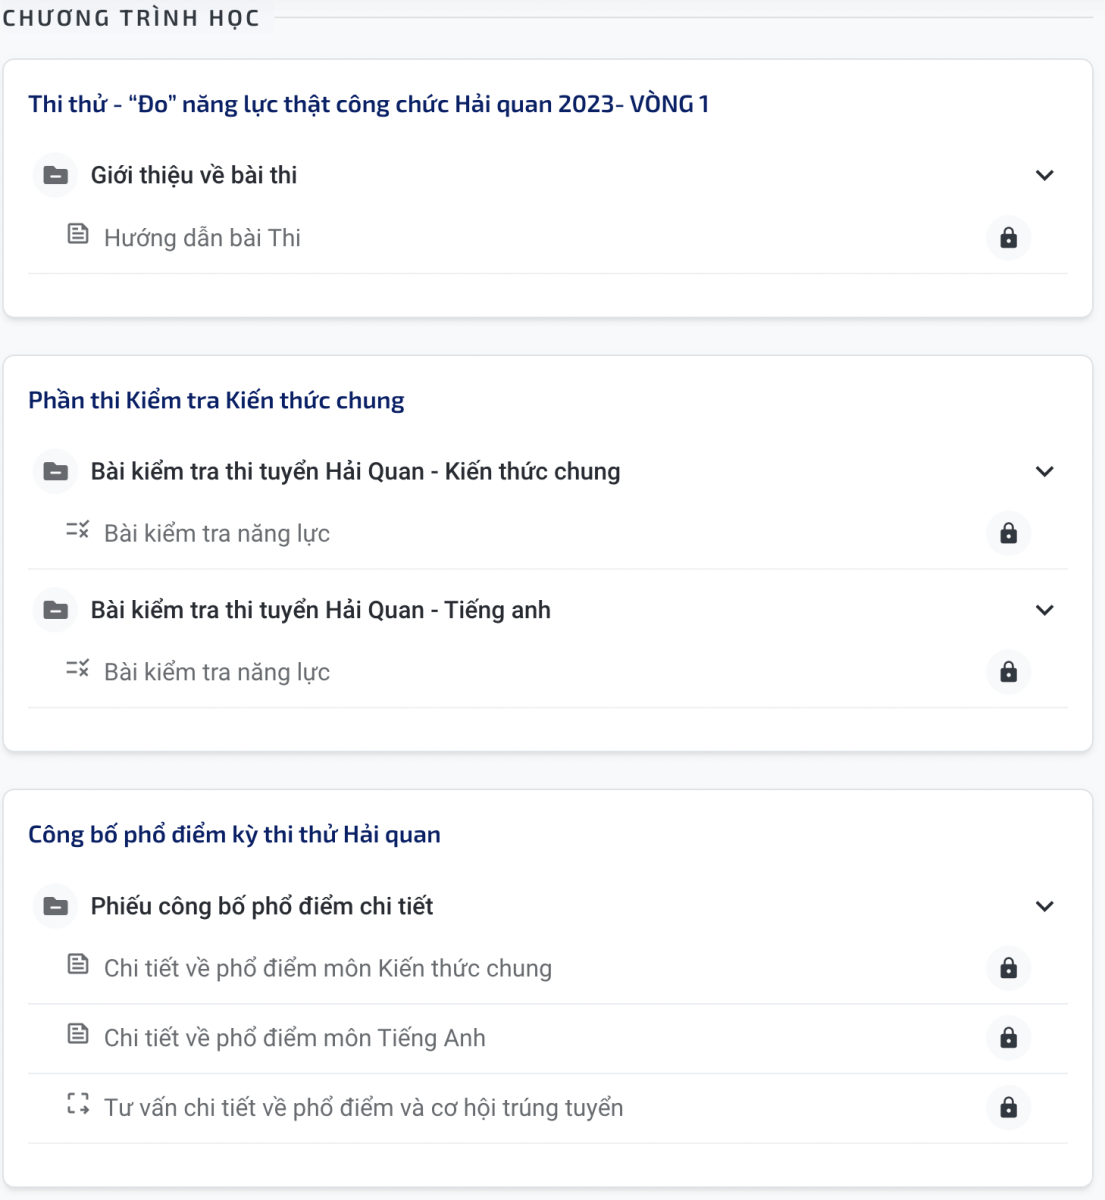Open Hướng dẫn bài Thi lesson
This screenshot has height=1200, width=1105.
(x=202, y=238)
